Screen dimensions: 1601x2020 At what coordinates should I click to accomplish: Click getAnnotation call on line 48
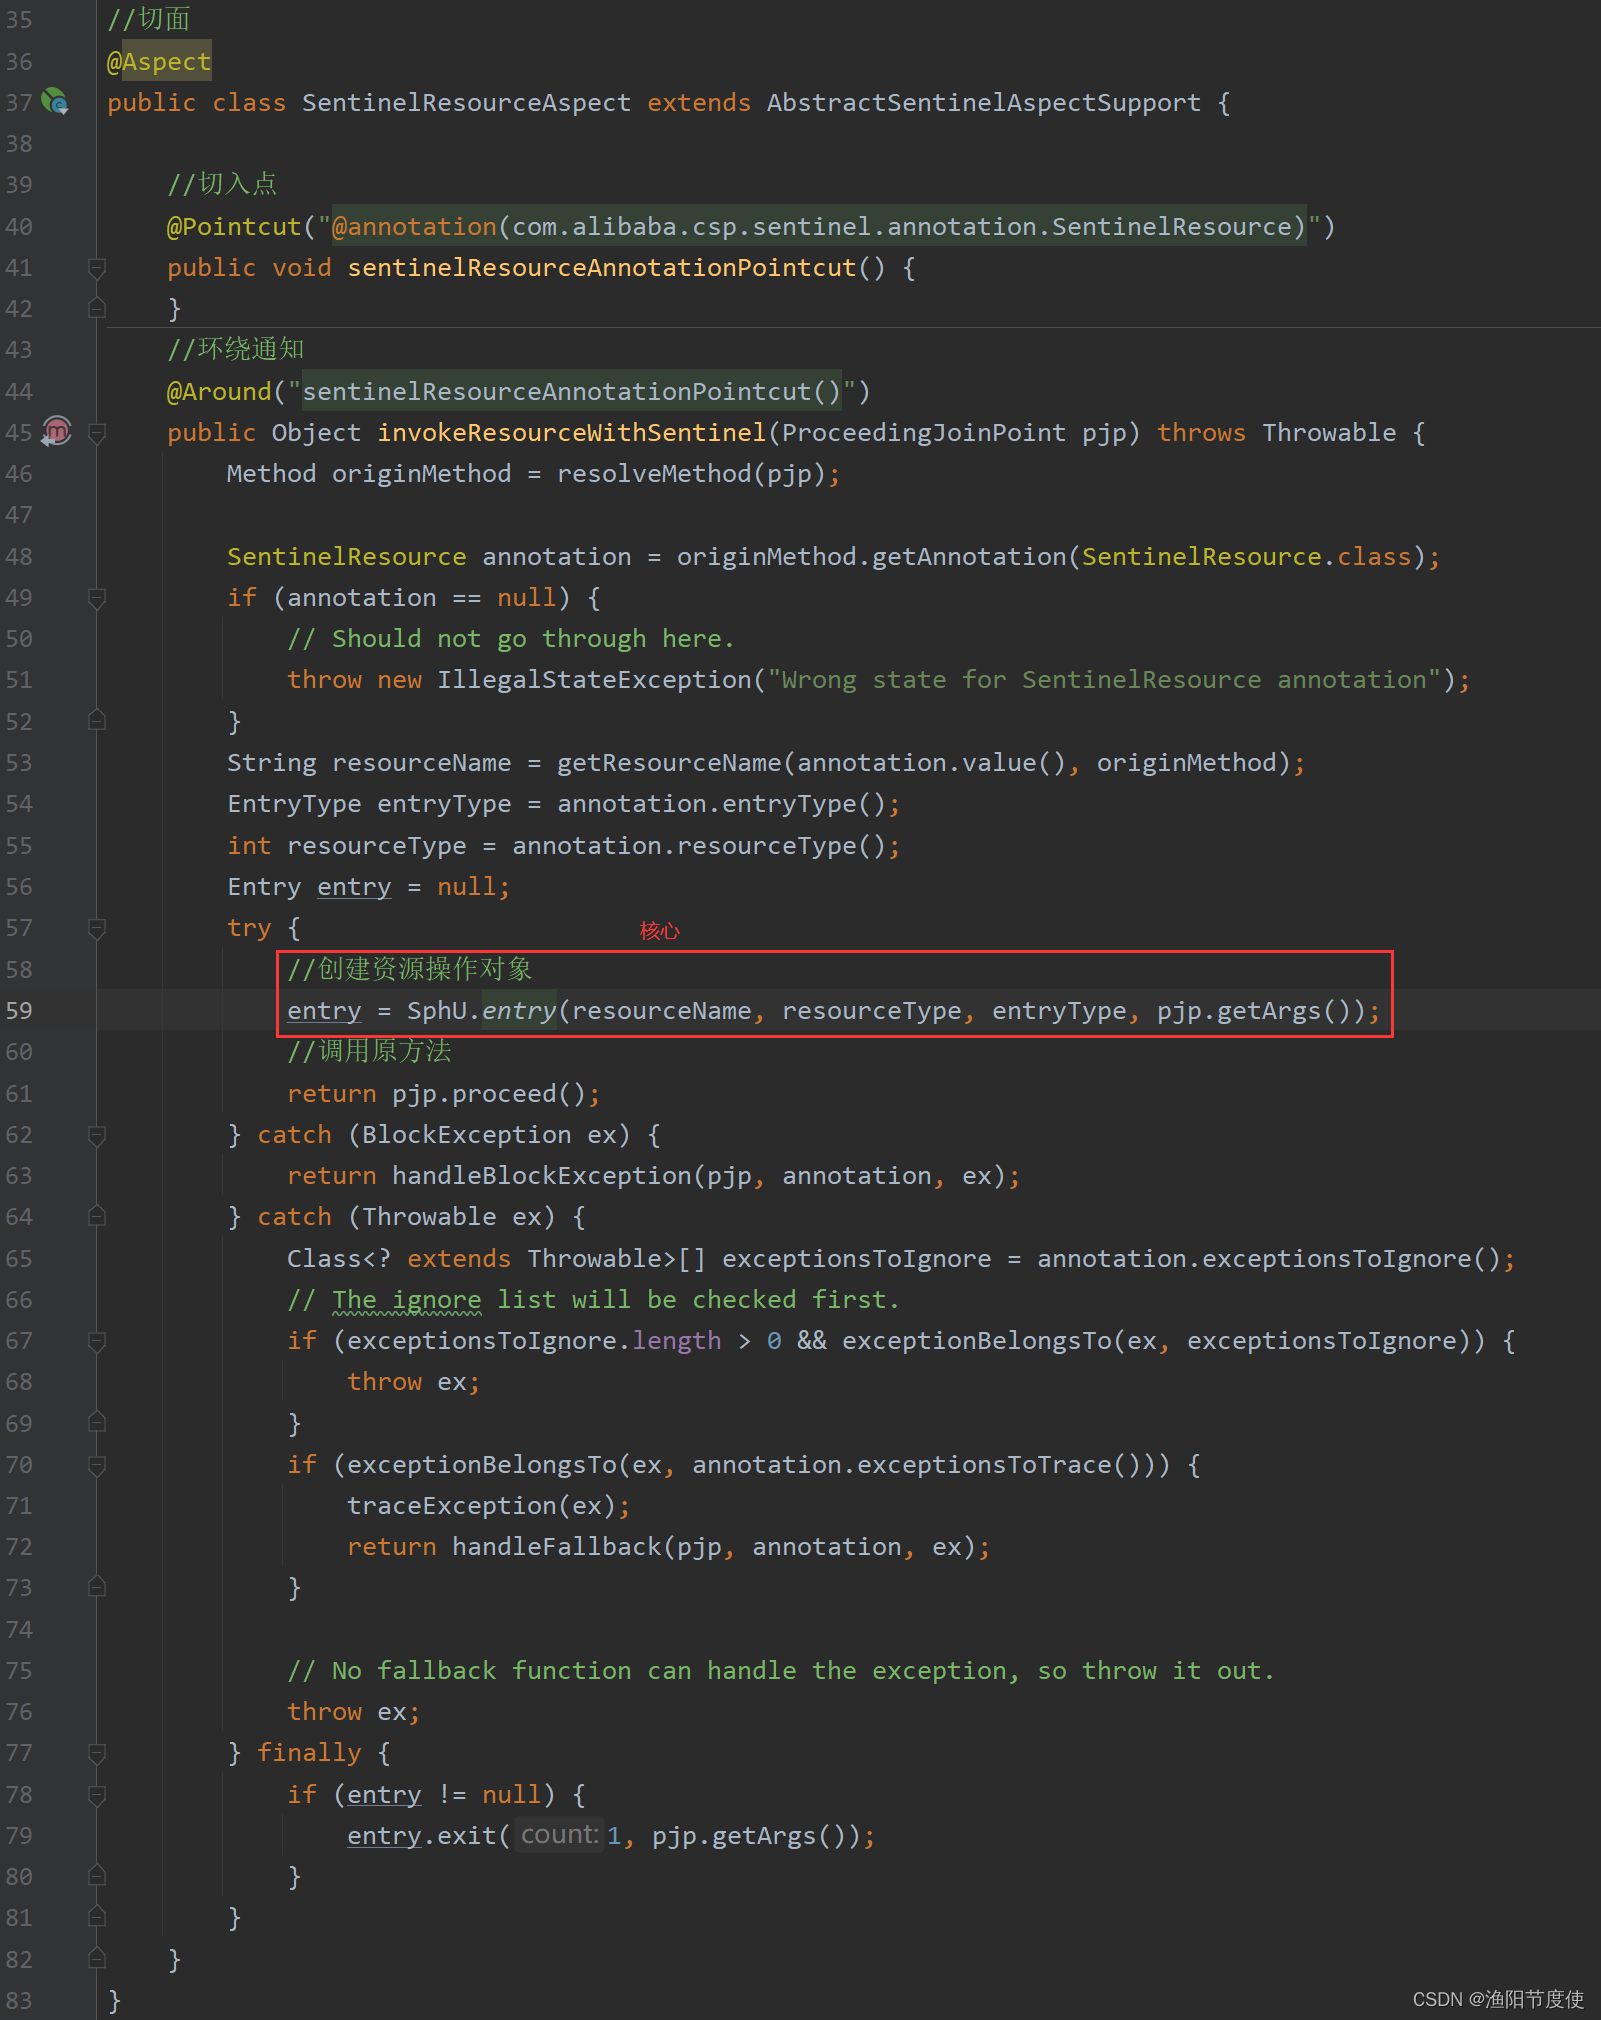(x=968, y=557)
